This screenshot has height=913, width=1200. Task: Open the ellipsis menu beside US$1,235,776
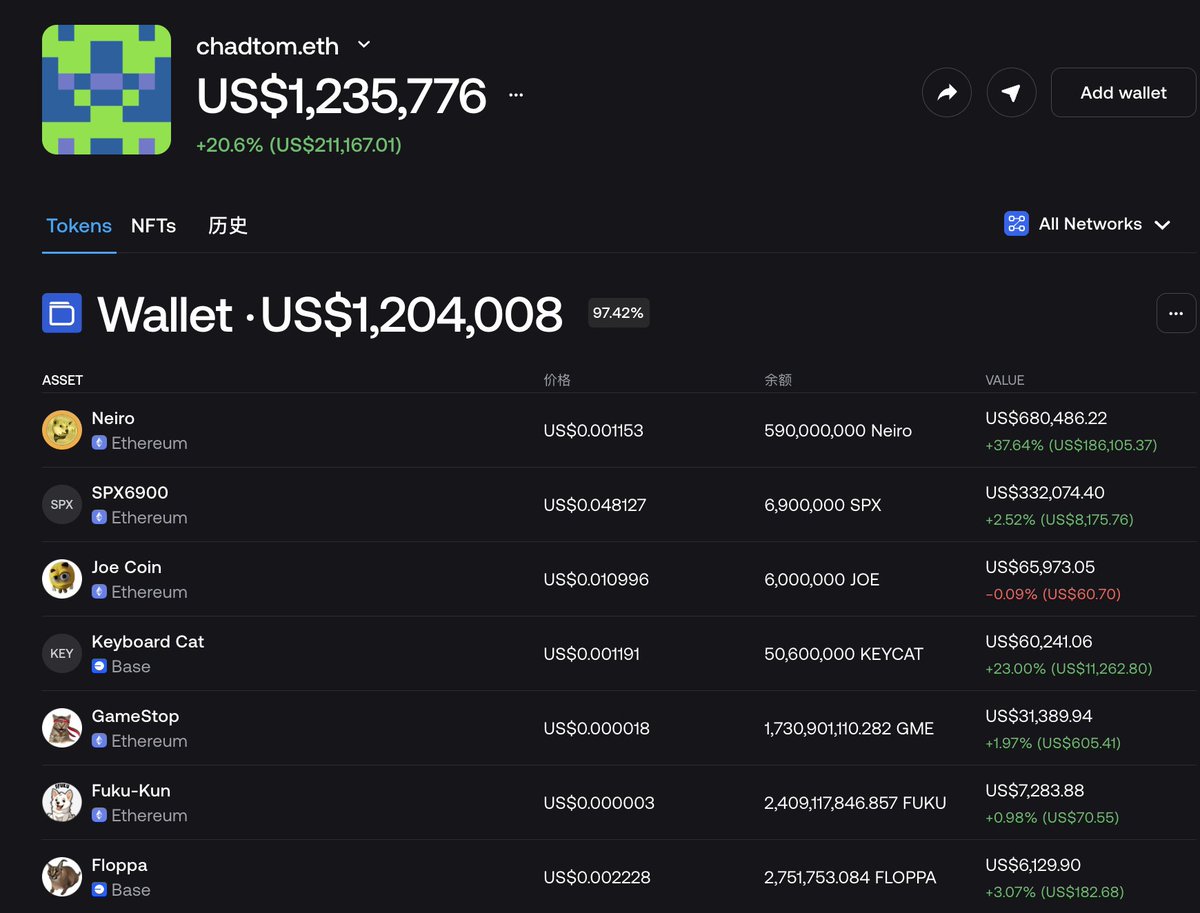pyautogui.click(x=516, y=95)
